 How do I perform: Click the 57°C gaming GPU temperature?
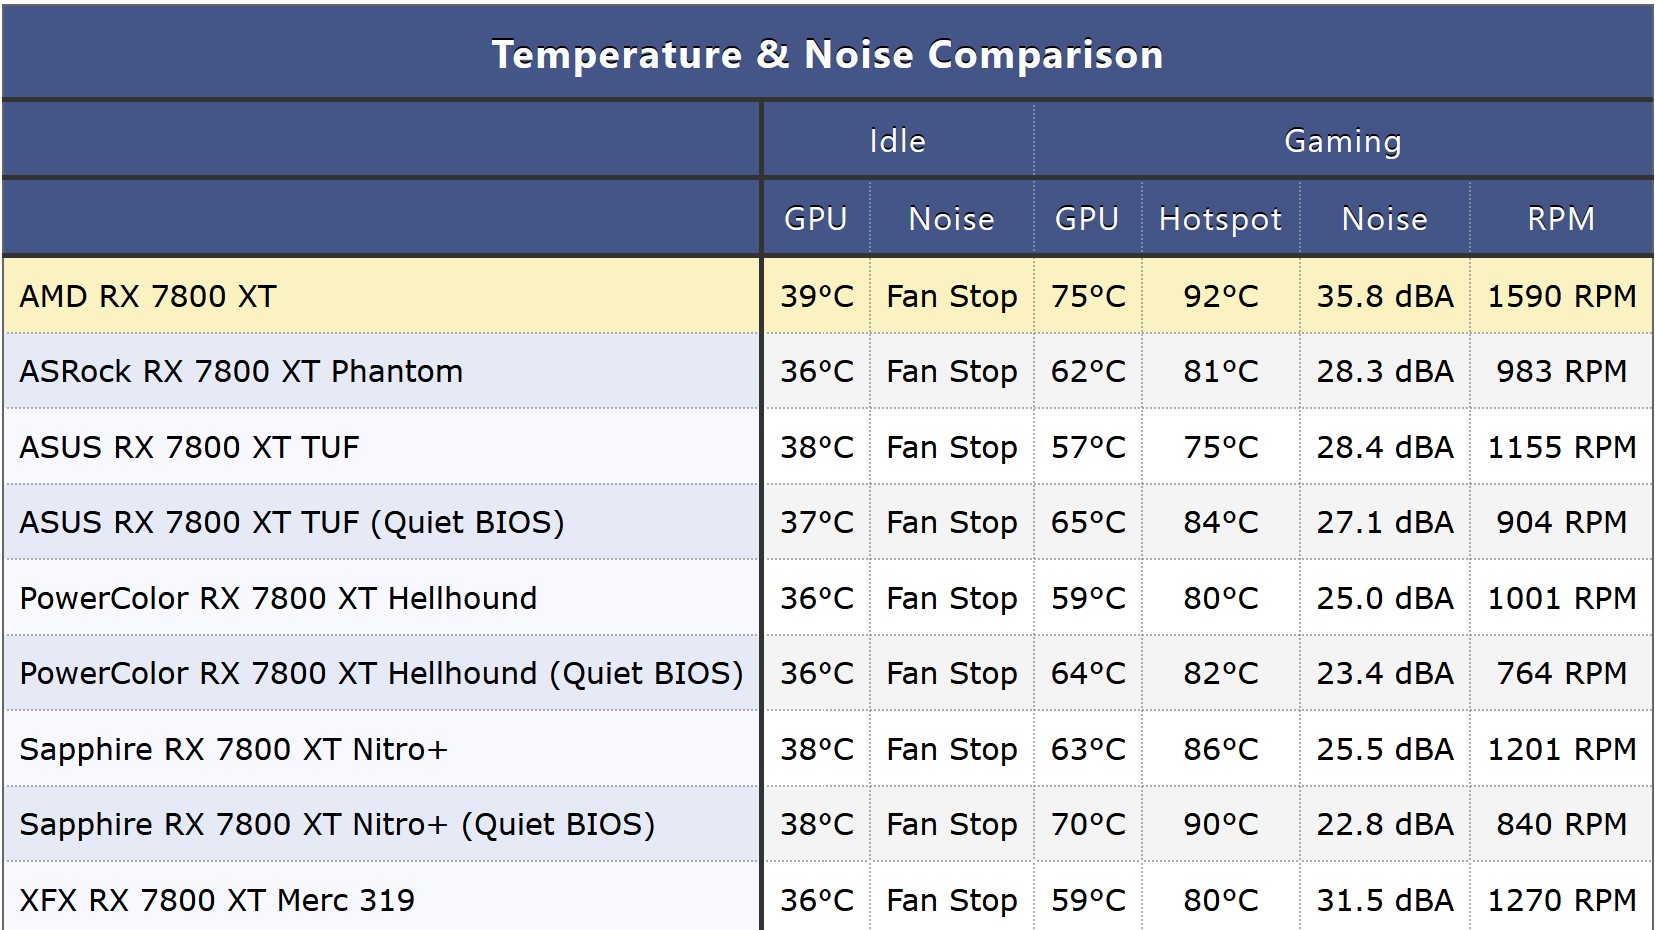(x=1088, y=447)
